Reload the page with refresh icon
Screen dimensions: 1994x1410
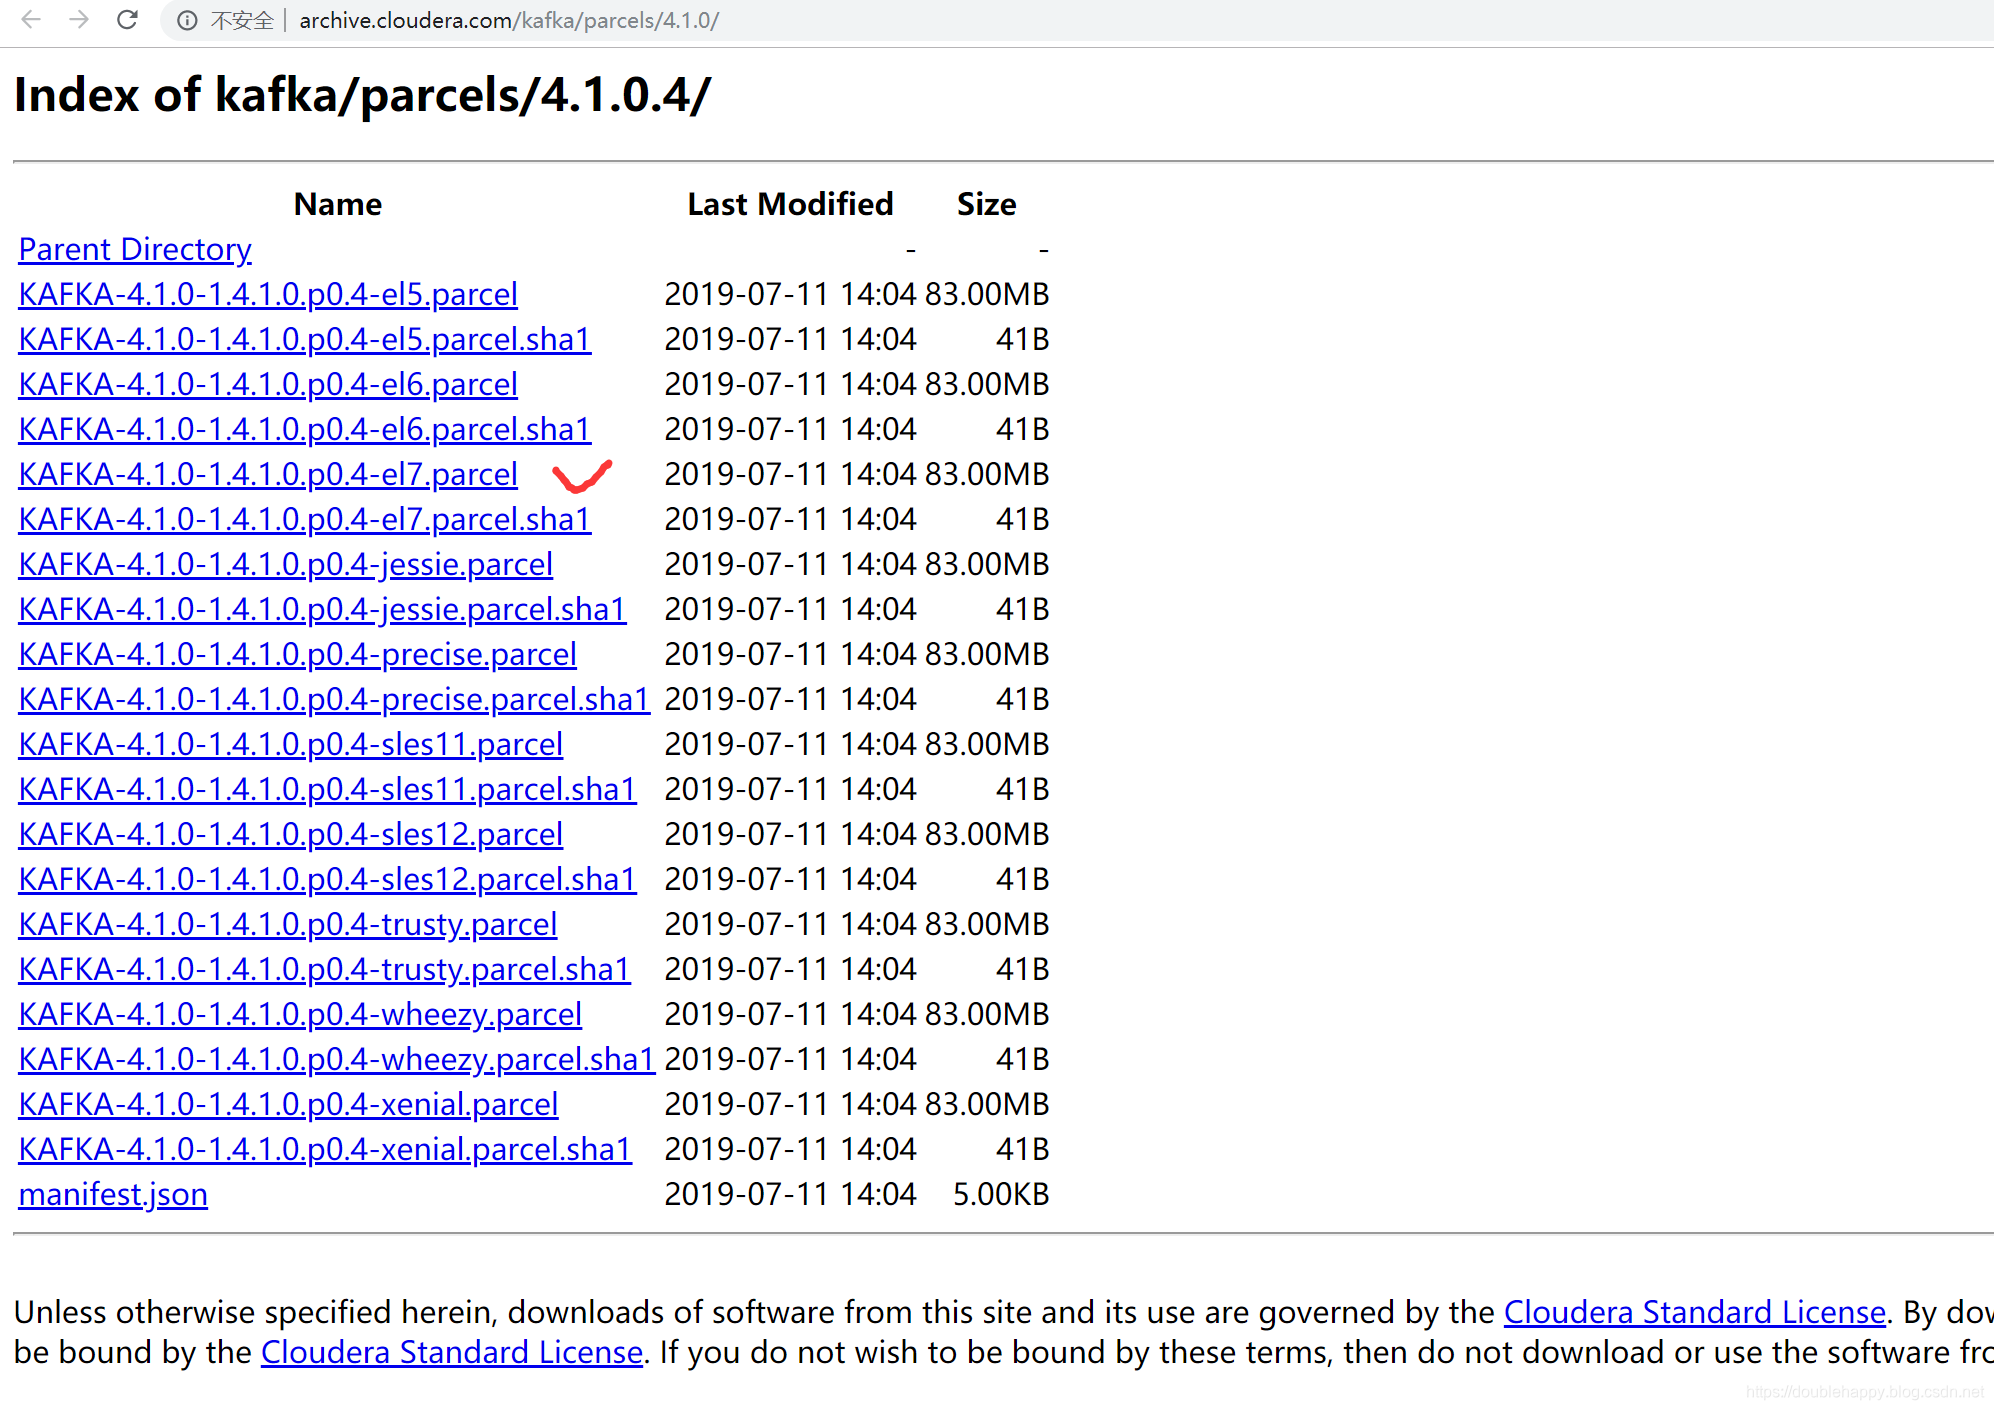(127, 20)
